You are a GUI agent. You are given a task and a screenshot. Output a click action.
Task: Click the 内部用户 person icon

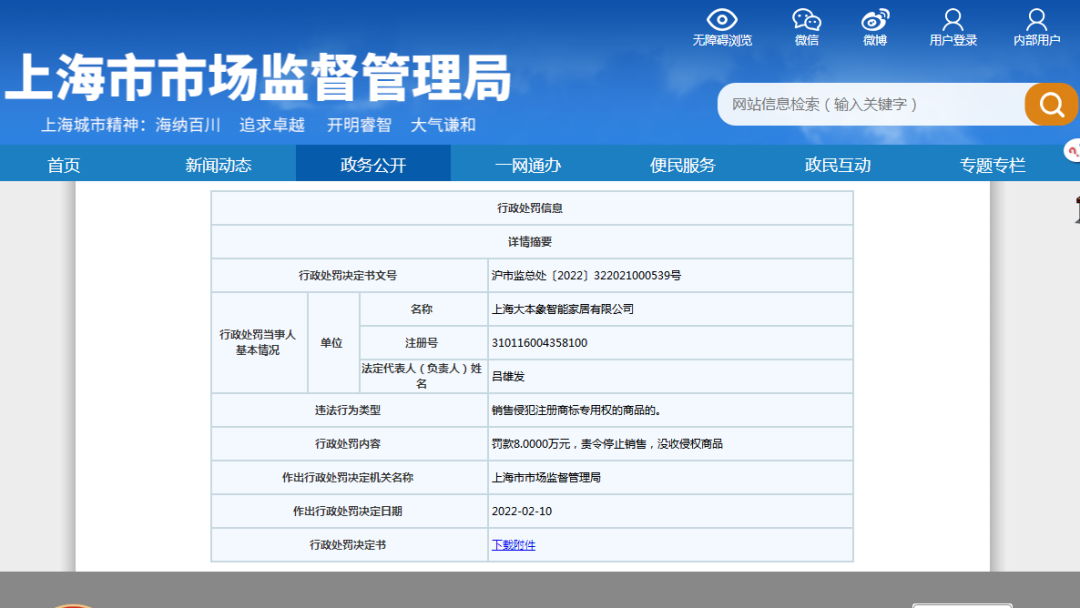(x=1036, y=19)
